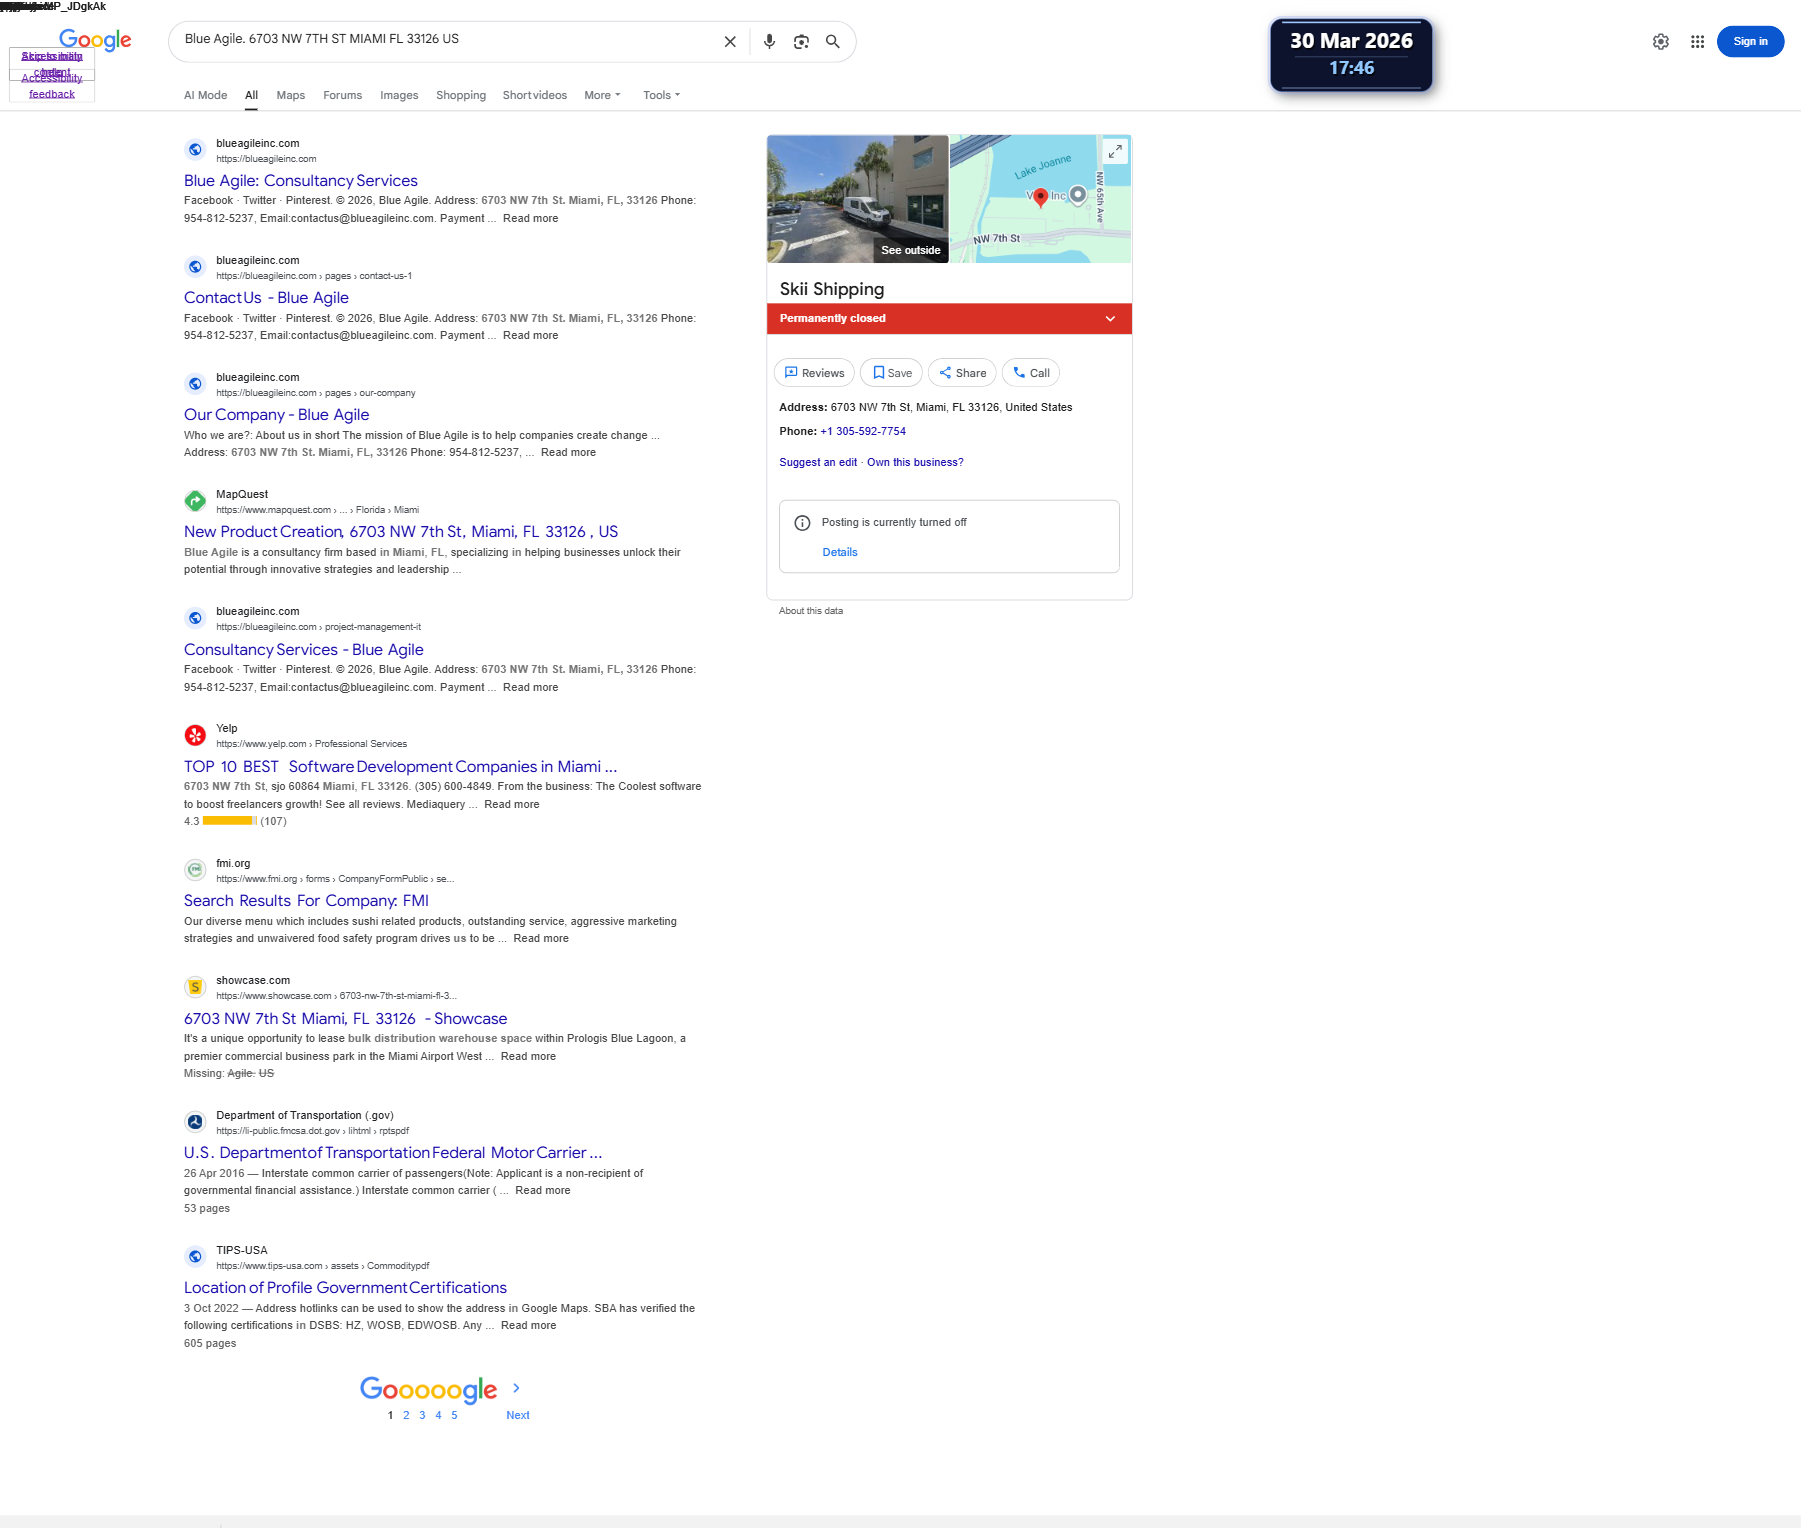Viewport: 1814px width, 1528px height.
Task: Open New Product Creation MapQuest result
Action: (401, 532)
